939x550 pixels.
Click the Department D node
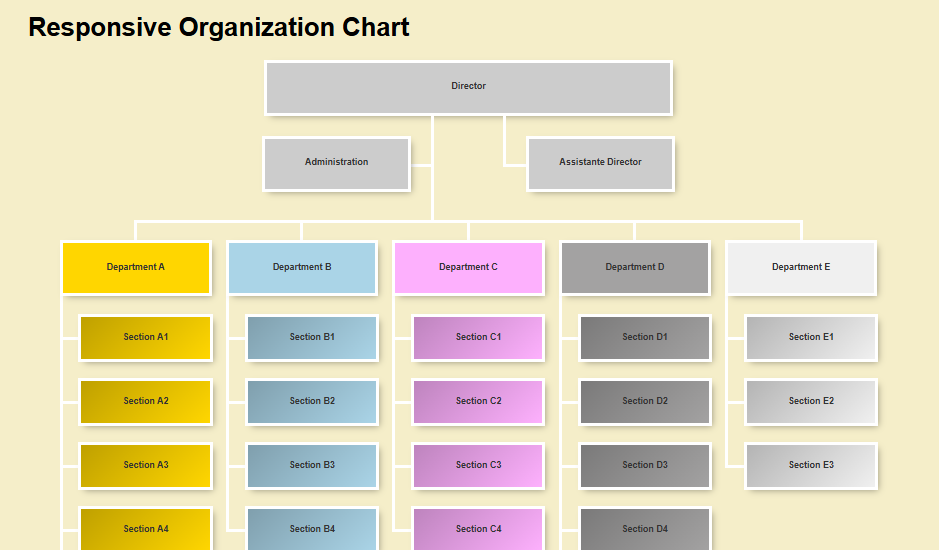point(635,268)
